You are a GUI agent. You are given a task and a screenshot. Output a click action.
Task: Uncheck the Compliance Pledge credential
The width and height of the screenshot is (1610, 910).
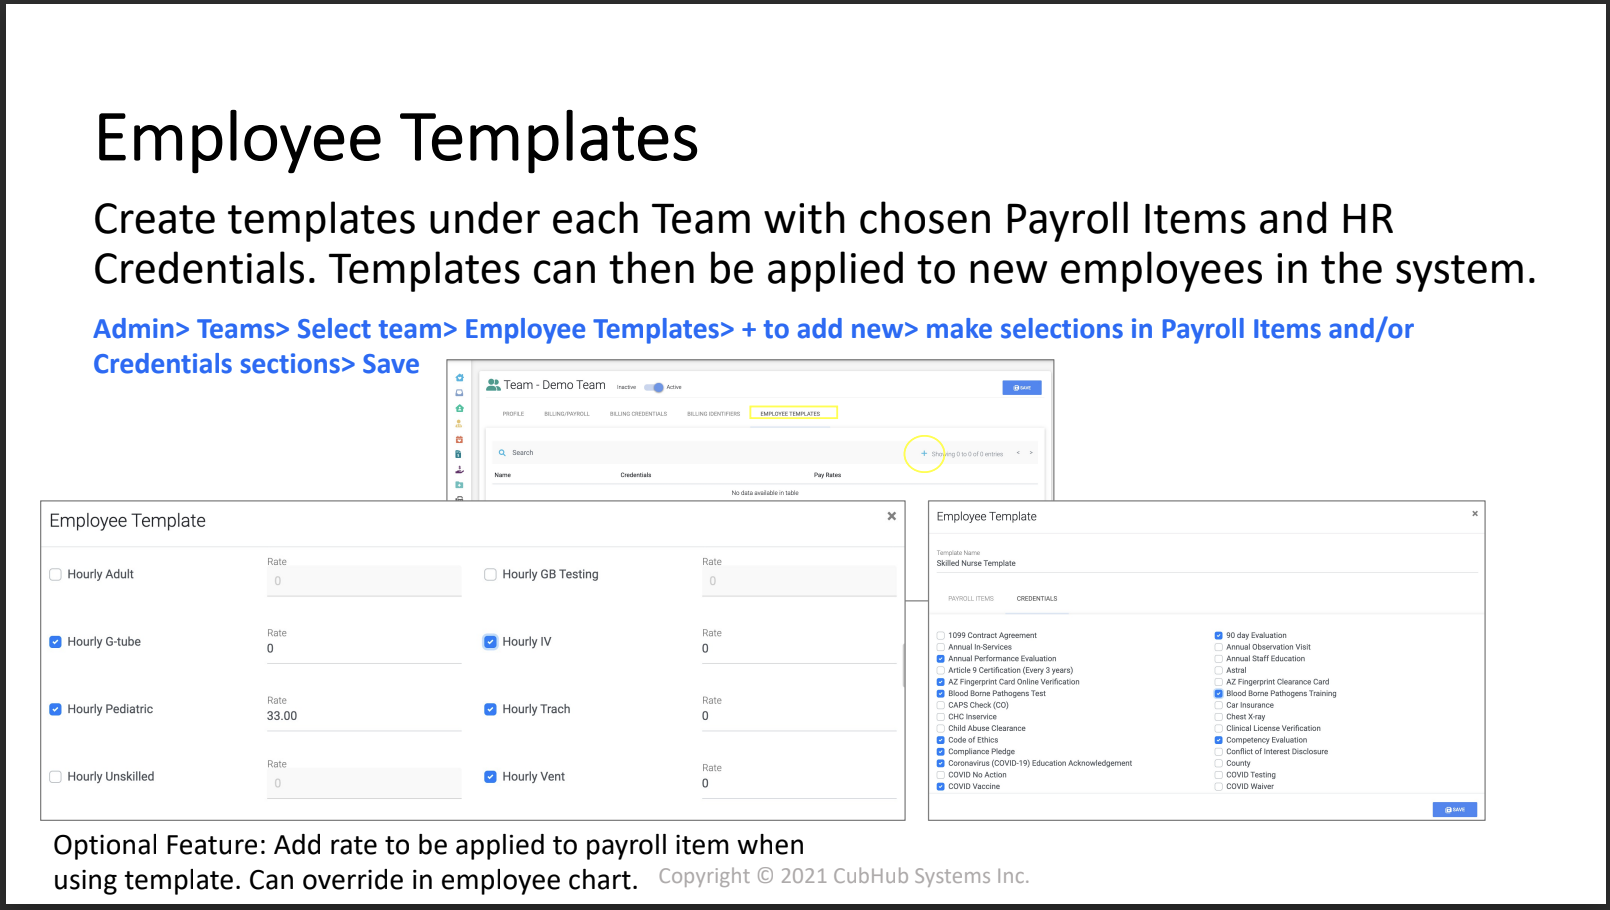coord(941,752)
